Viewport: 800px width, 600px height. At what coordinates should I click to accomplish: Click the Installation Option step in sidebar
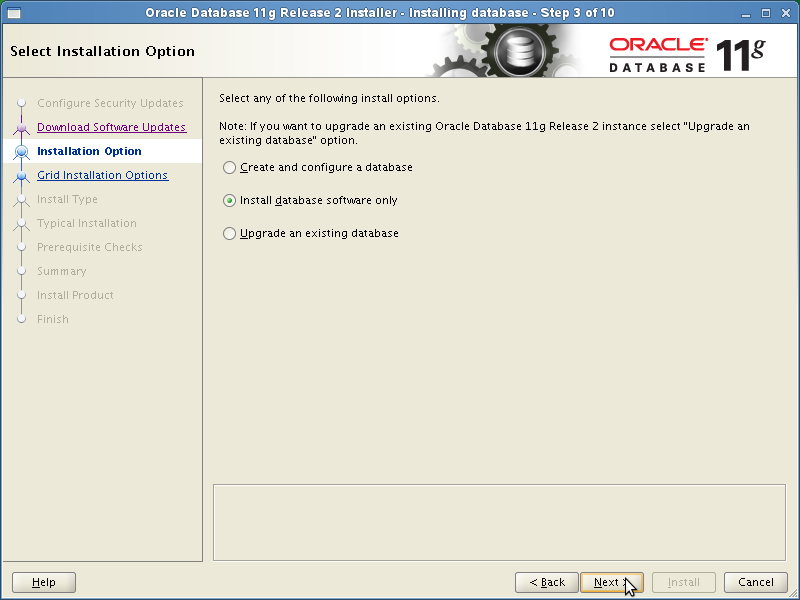click(89, 151)
